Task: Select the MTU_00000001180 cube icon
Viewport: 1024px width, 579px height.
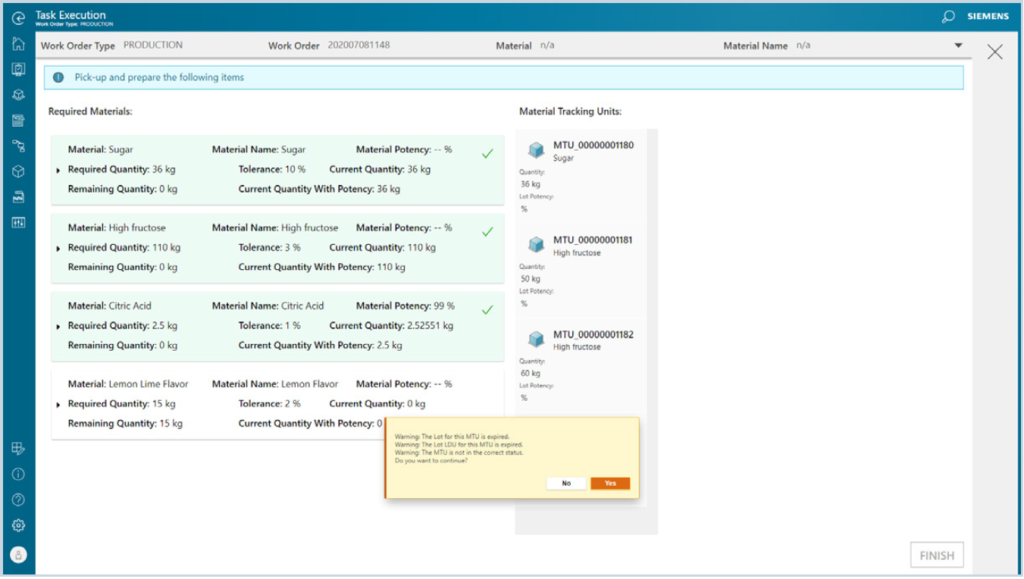Action: click(536, 150)
